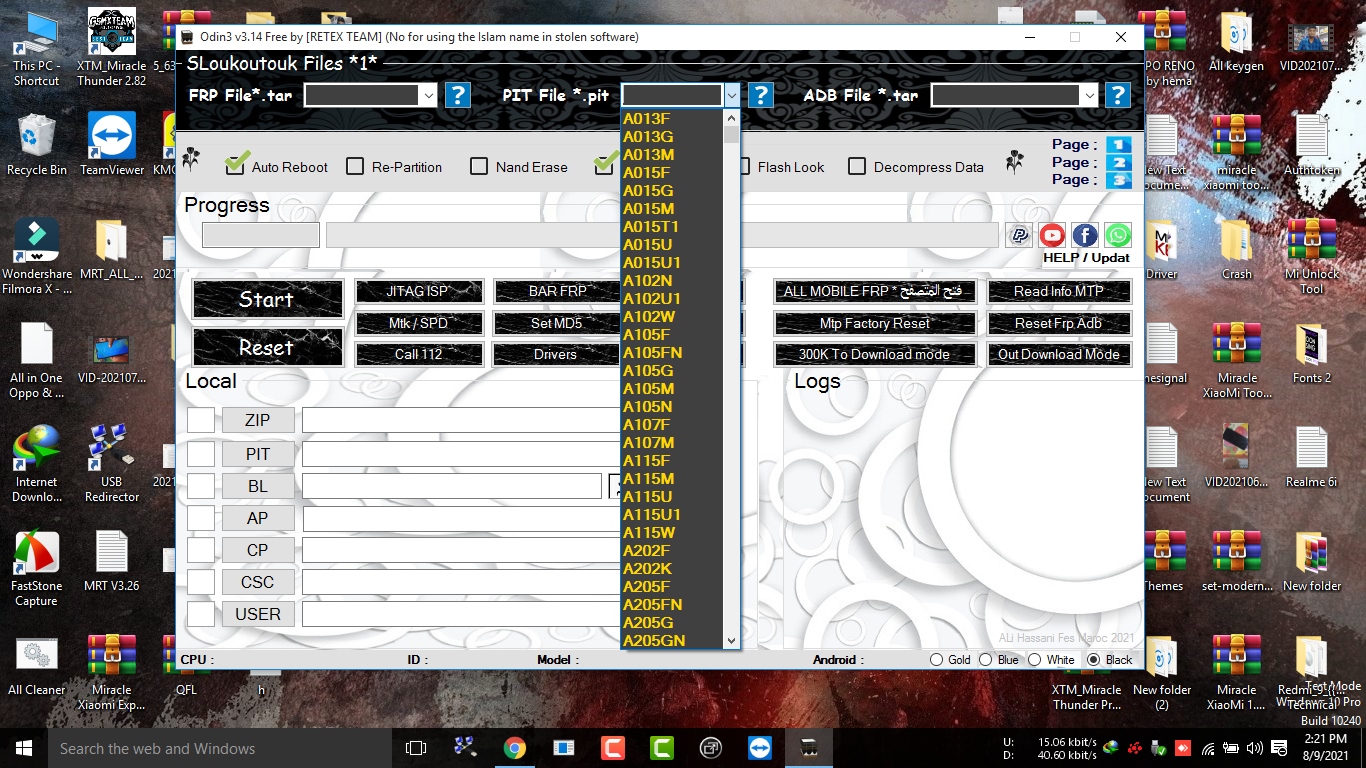
Task: Enable the Decompress Data checkbox
Action: coord(857,166)
